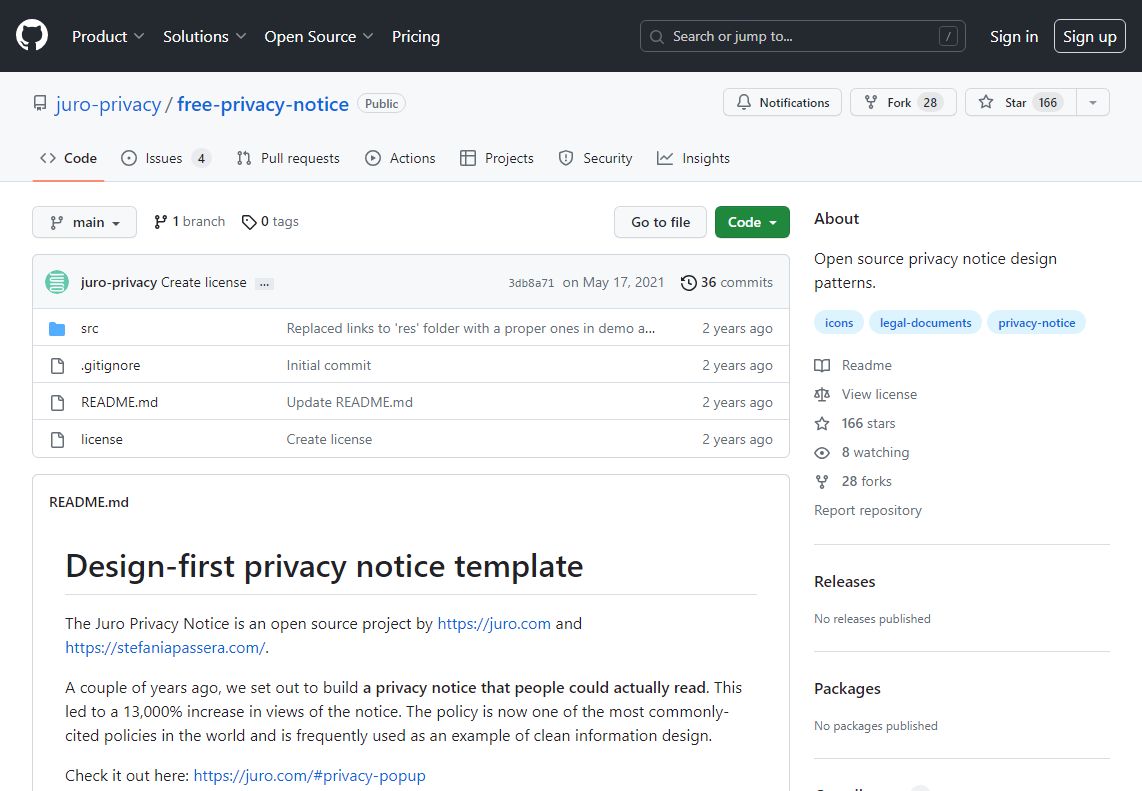The image size is (1142, 791).
Task: Expand commit message ellipsis button
Action: click(264, 283)
